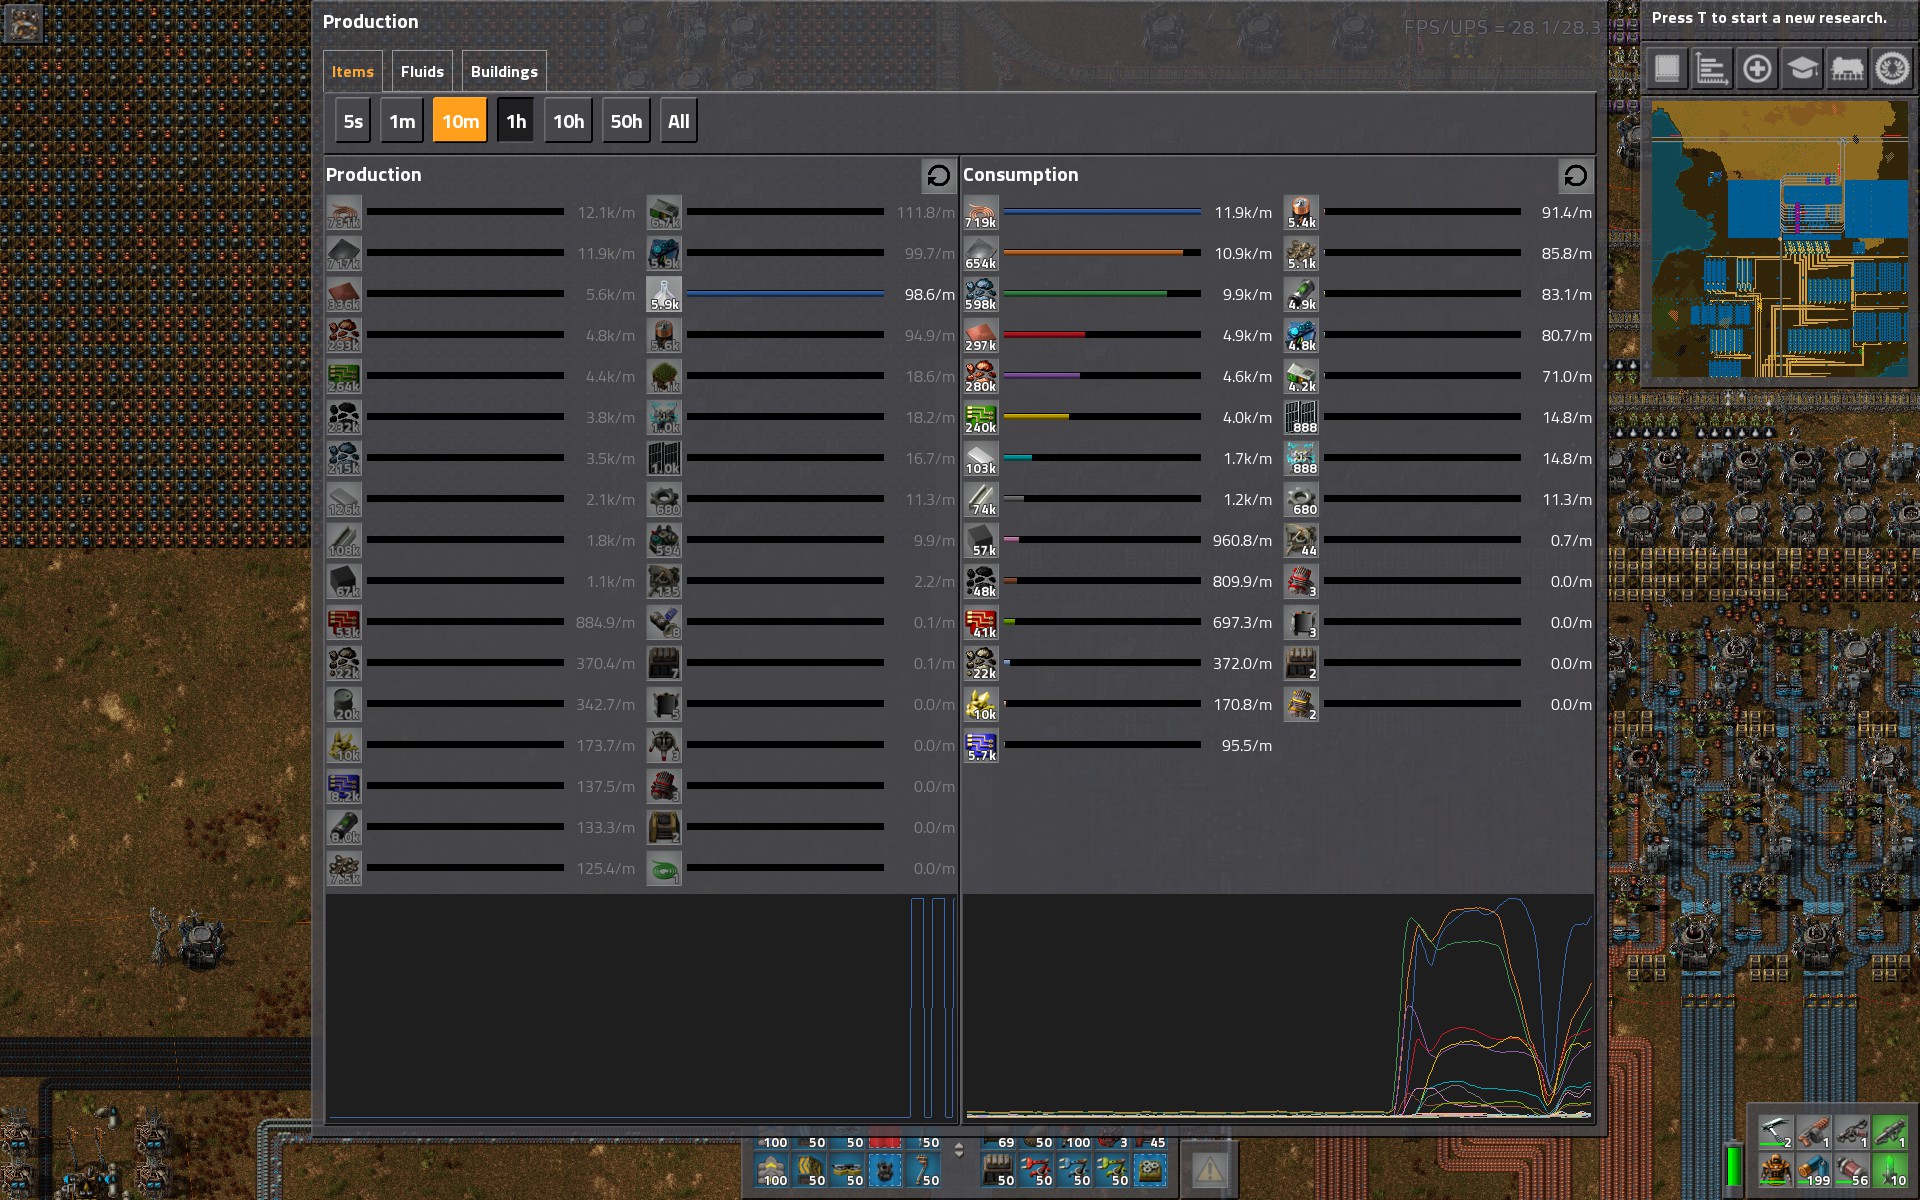The width and height of the screenshot is (1920, 1200).
Task: Open the gear-shaped icon above minimap
Action: tap(1892, 69)
